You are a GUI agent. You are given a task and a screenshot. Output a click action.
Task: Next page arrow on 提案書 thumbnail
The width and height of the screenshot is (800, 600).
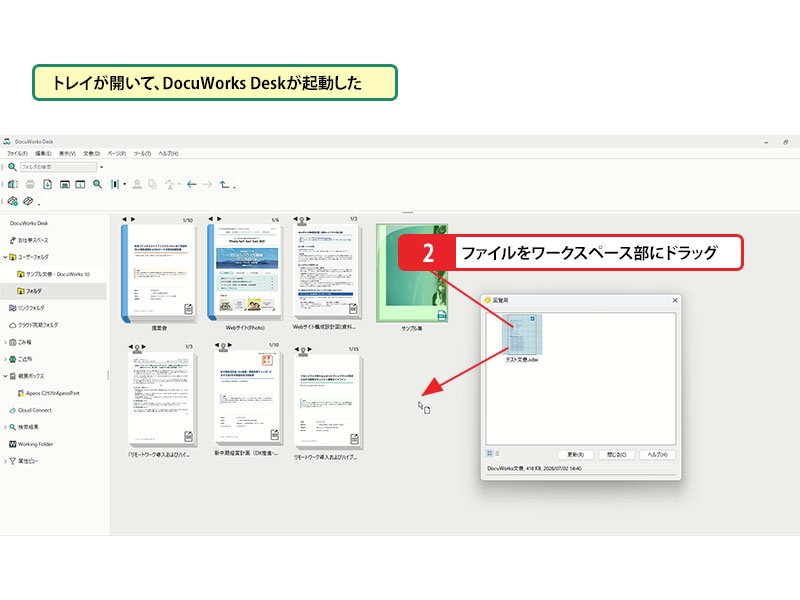point(133,219)
